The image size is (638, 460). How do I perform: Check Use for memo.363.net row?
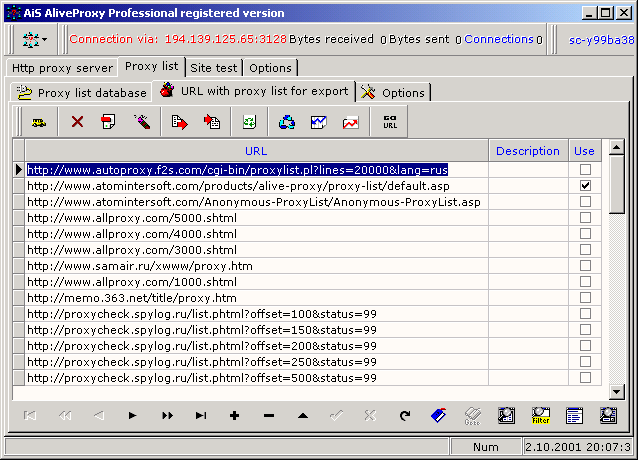(585, 298)
